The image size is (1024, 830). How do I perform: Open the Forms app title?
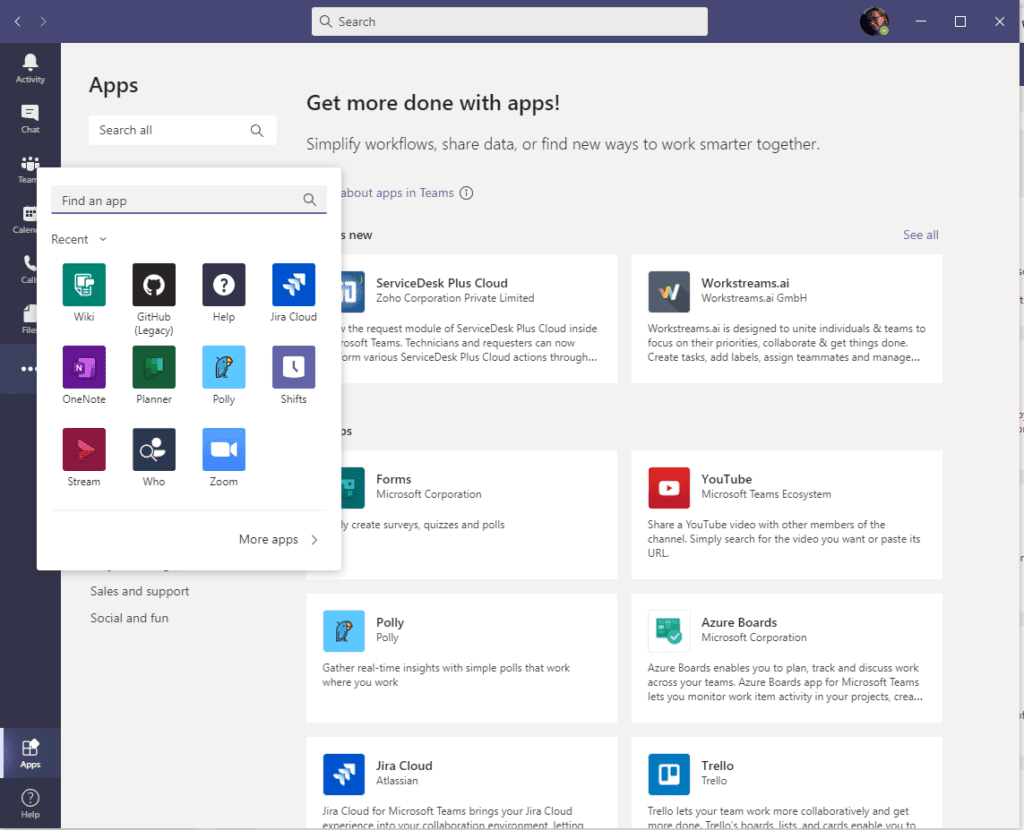point(394,479)
